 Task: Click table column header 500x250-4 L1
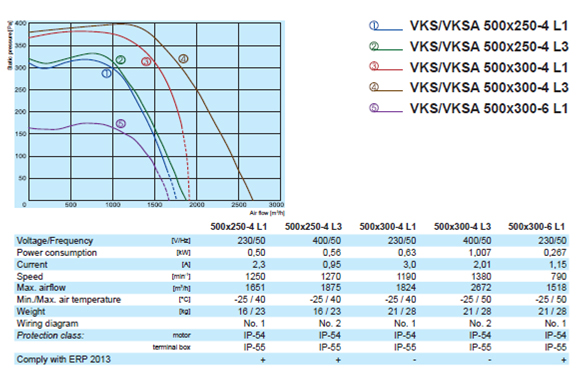coord(239,227)
